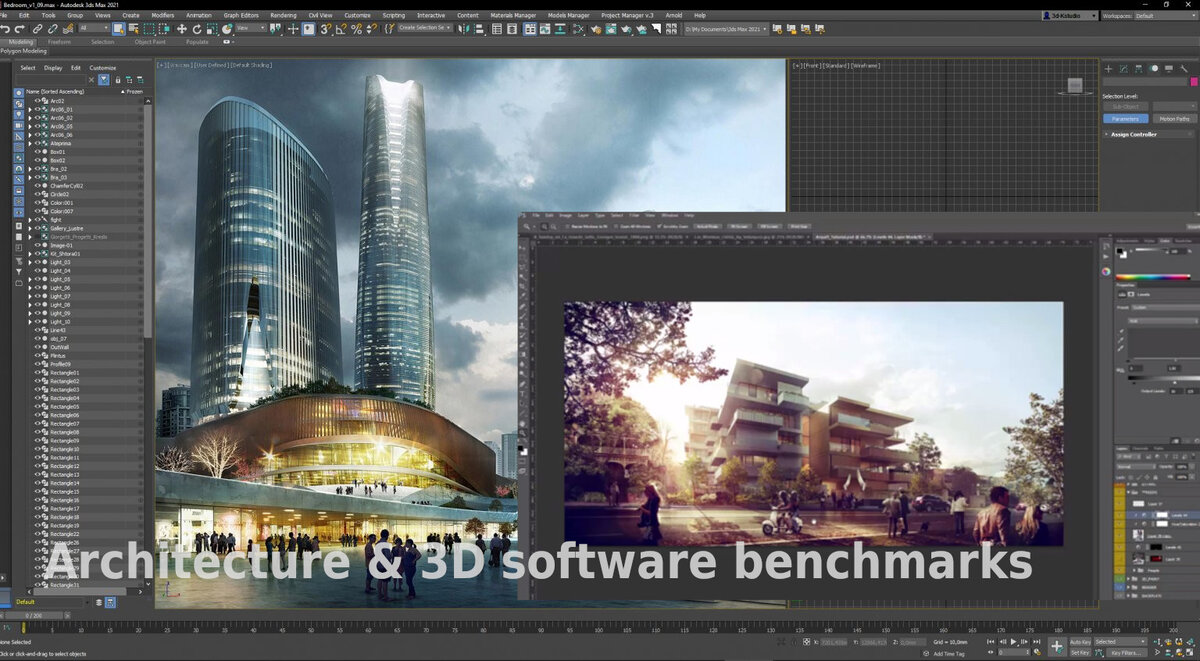Open the Selected key filter dropdown
1200x661 pixels.
pyautogui.click(x=1120, y=642)
